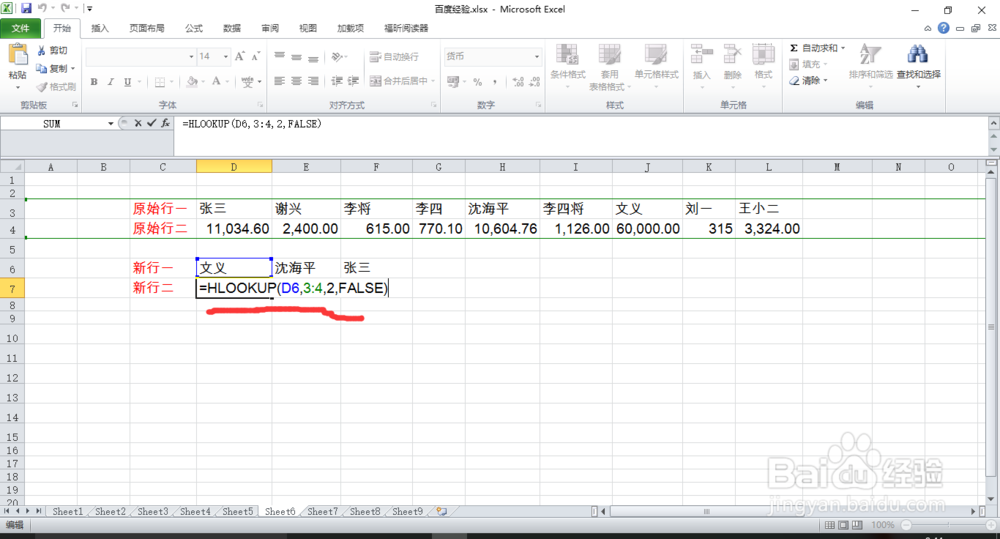Click the Insert cells (插入) icon

tap(702, 55)
